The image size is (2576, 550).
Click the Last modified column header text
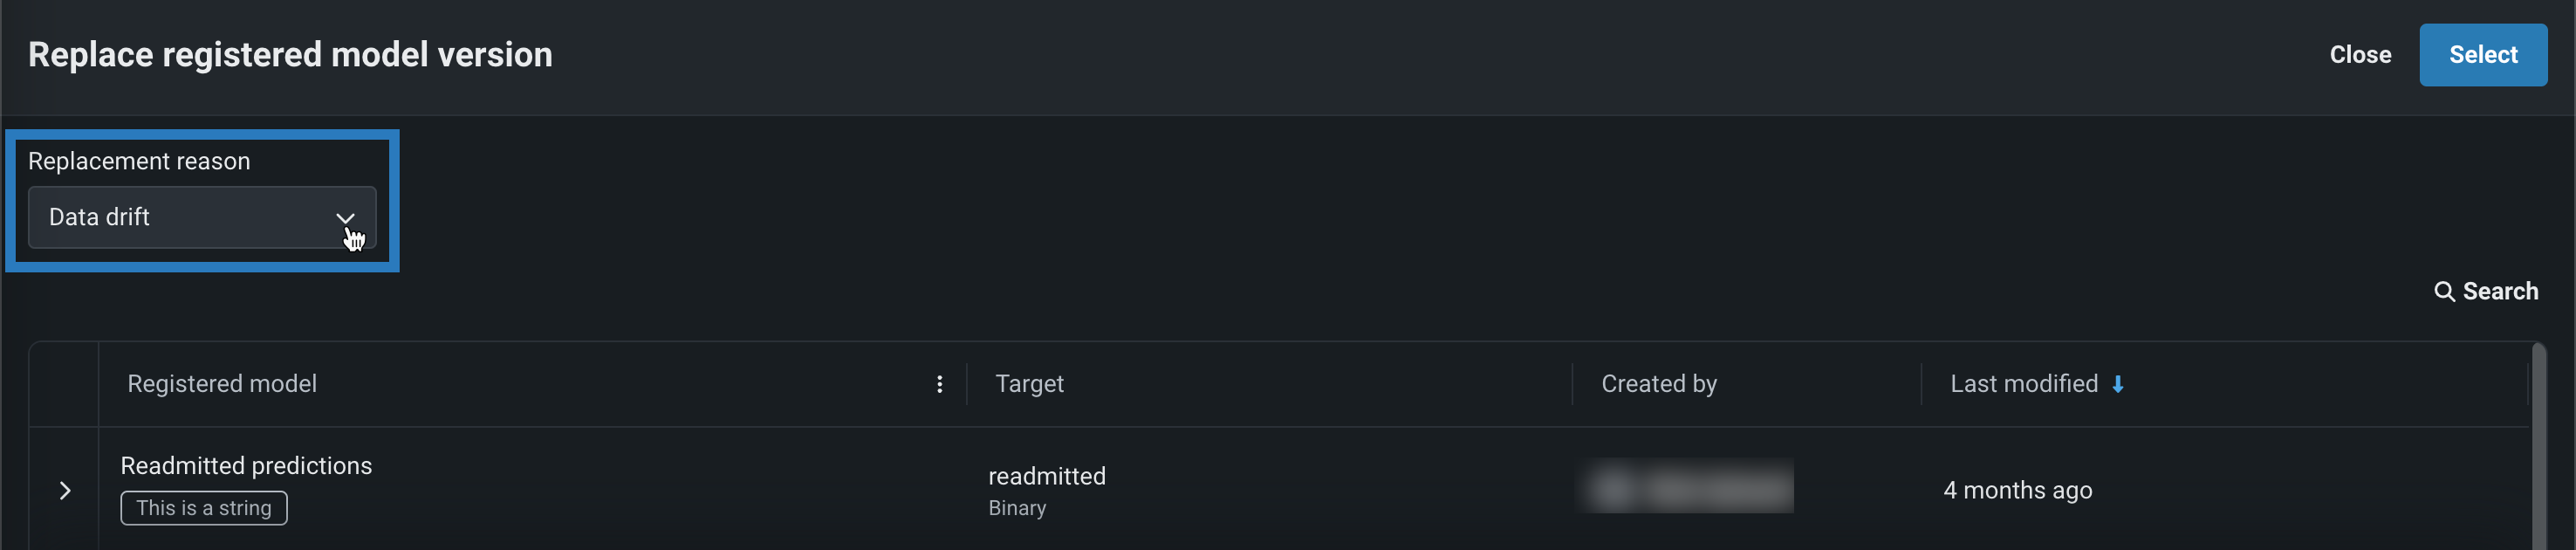tap(2023, 384)
